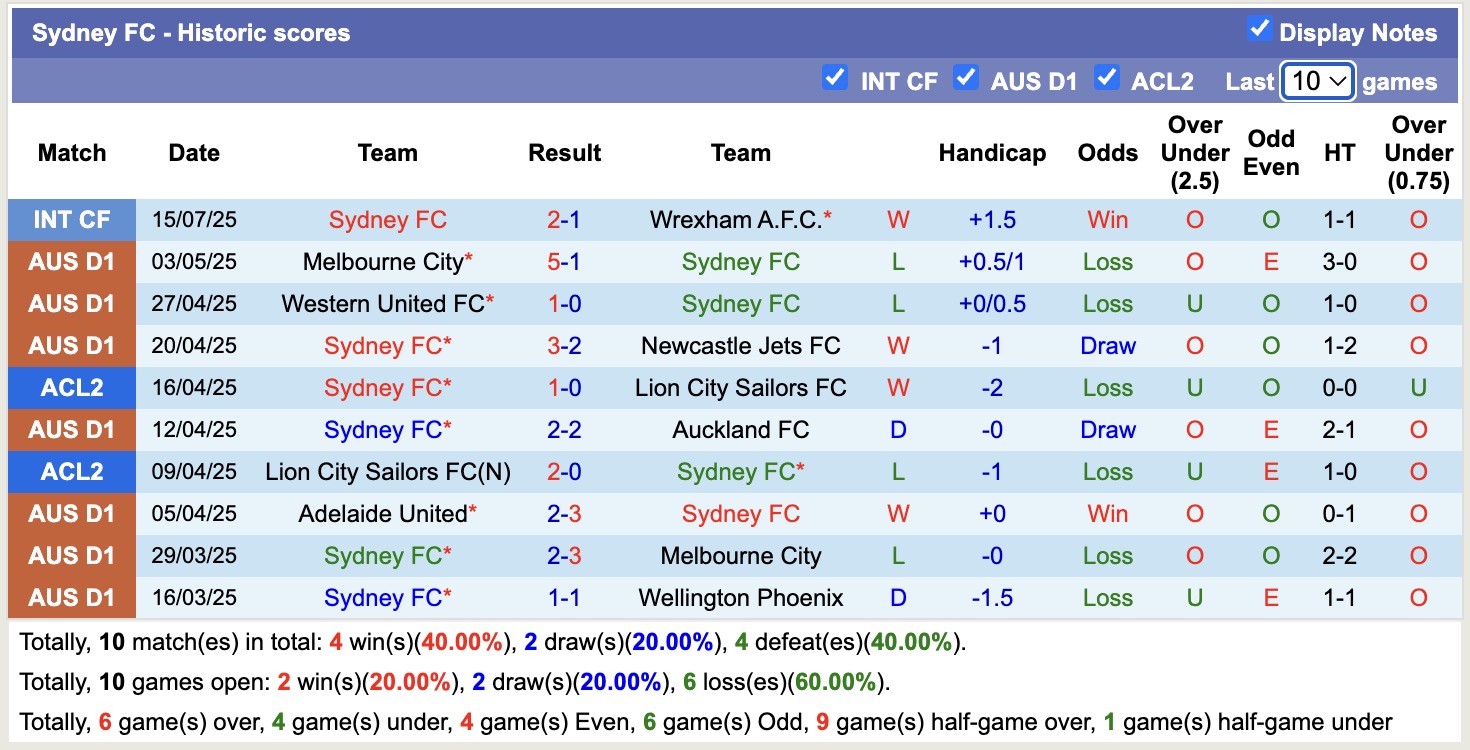Select the AUS D1 badge on the Wellington Phoenix row
The height and width of the screenshot is (750, 1470).
click(70, 597)
